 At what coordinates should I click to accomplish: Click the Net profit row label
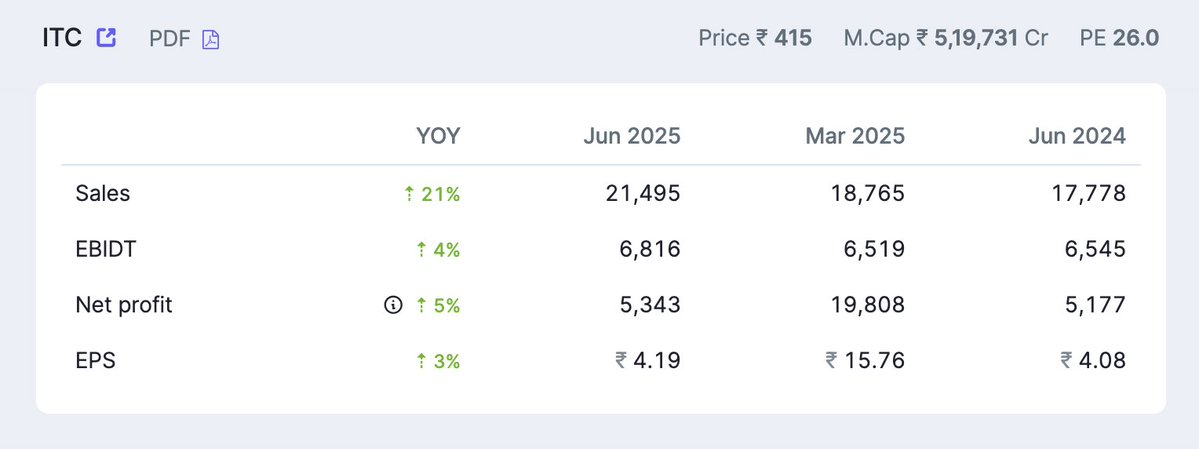(124, 305)
